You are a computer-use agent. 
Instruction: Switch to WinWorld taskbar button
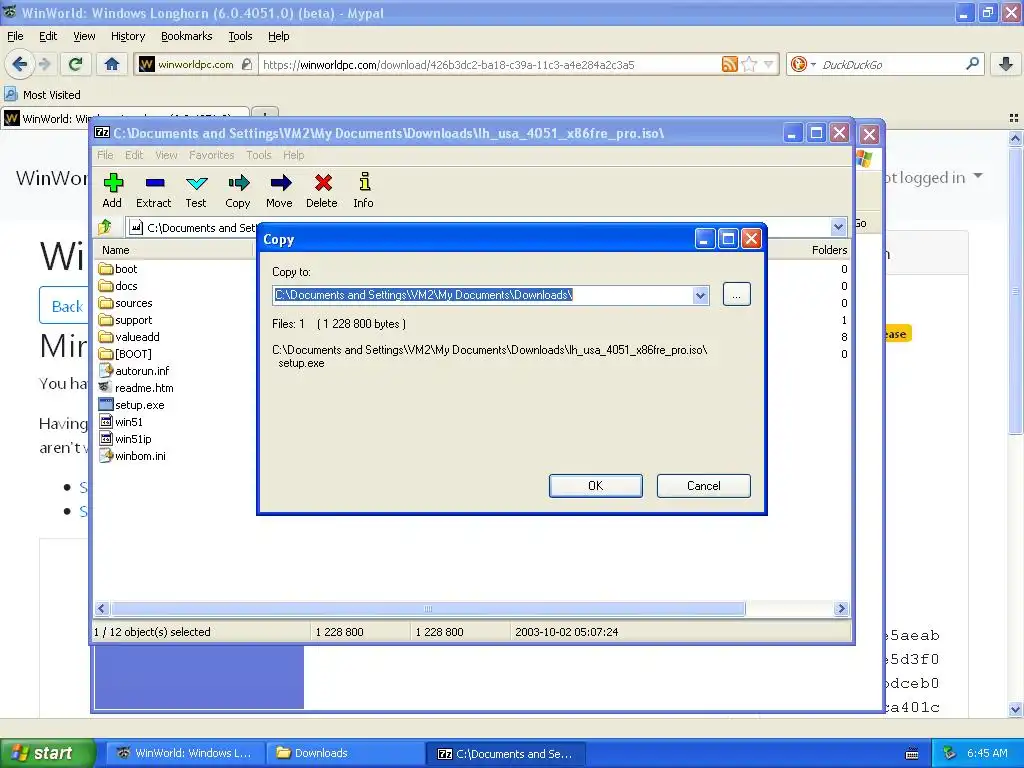pyautogui.click(x=186, y=753)
